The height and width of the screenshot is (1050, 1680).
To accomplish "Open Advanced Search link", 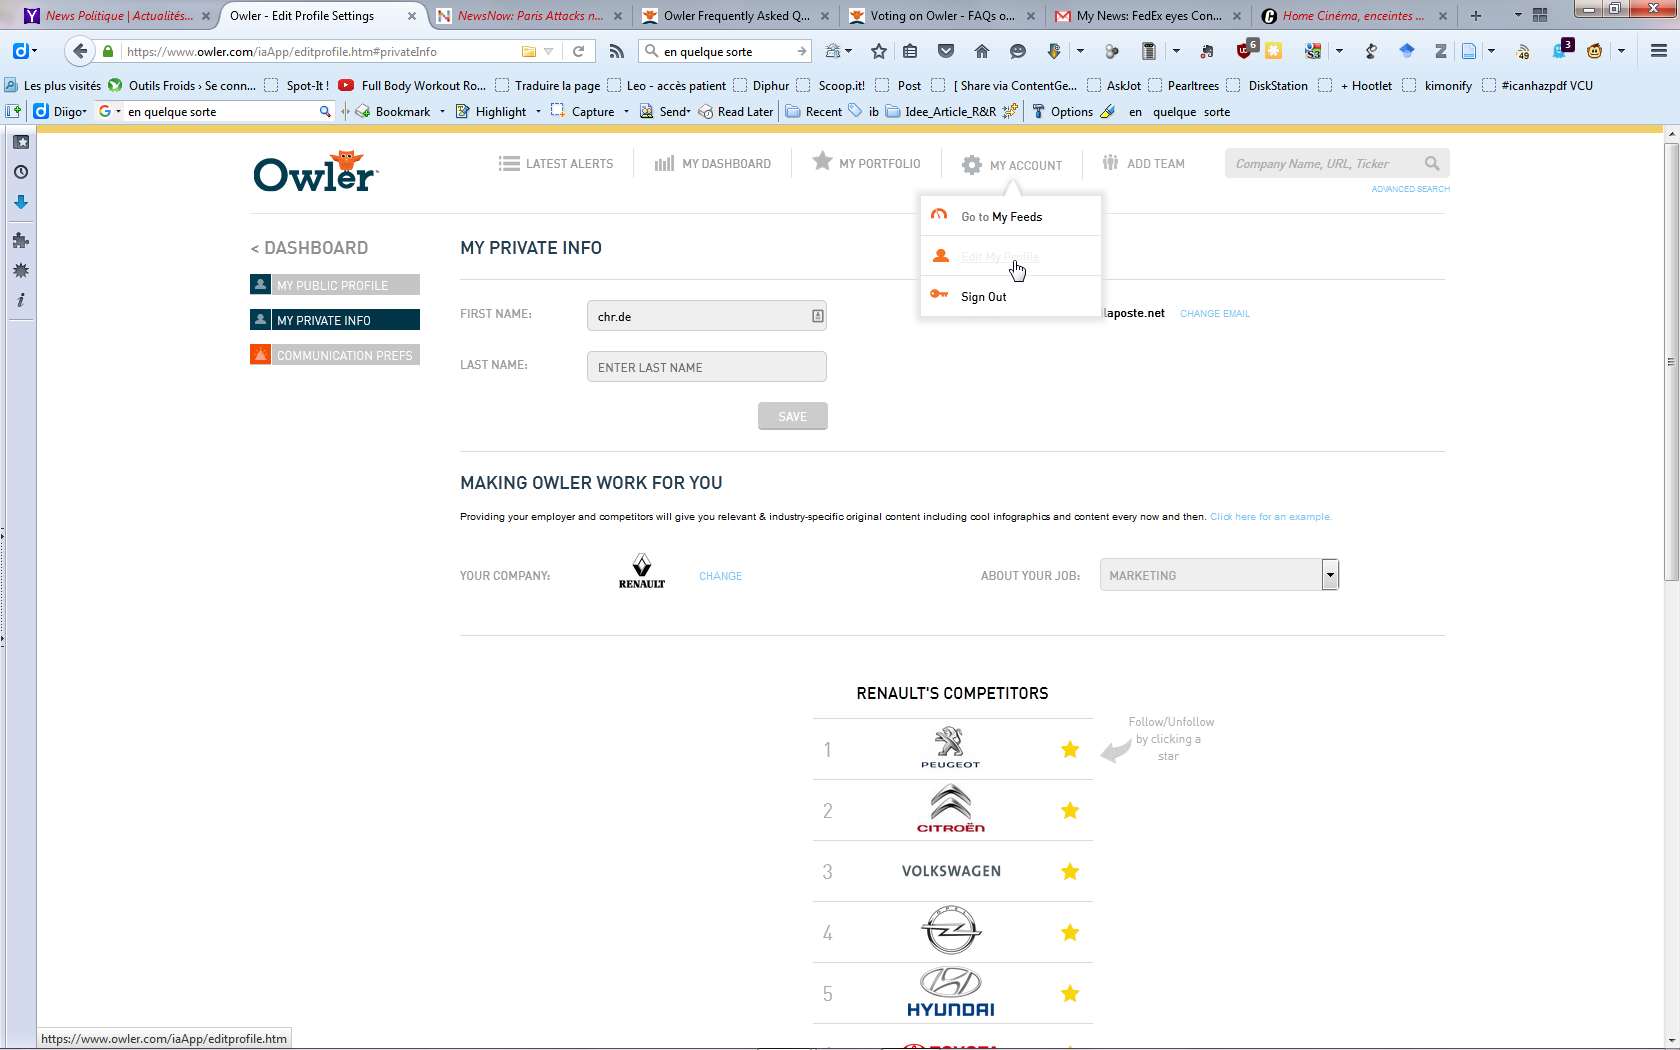I will click(1410, 189).
